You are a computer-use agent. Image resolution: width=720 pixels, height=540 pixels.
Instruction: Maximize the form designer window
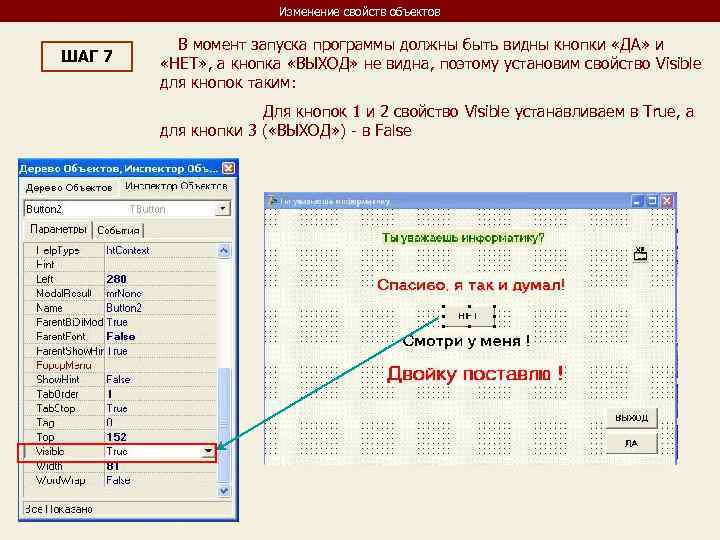tap(652, 201)
